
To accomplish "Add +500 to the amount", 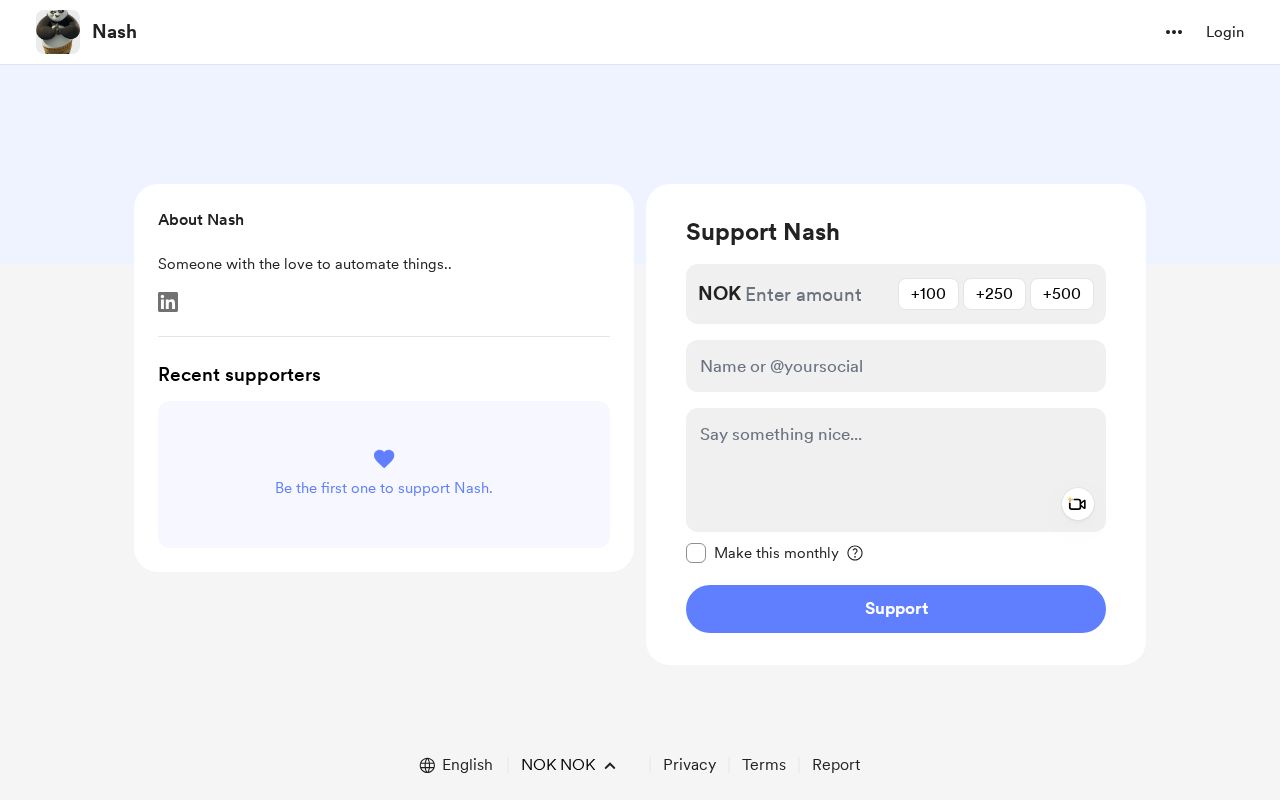I will pyautogui.click(x=1061, y=294).
